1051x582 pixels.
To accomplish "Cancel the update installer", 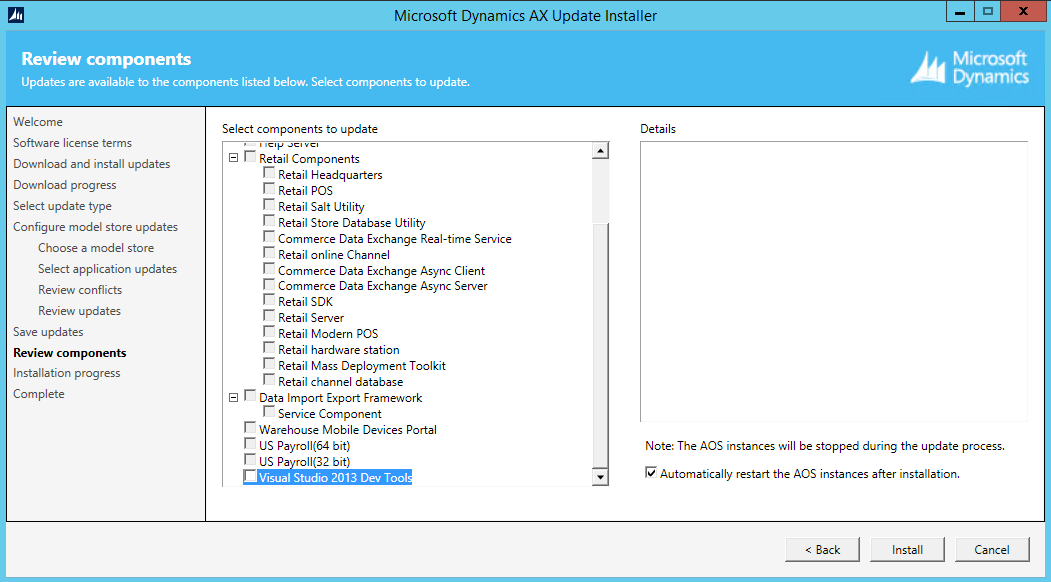I will (x=991, y=549).
